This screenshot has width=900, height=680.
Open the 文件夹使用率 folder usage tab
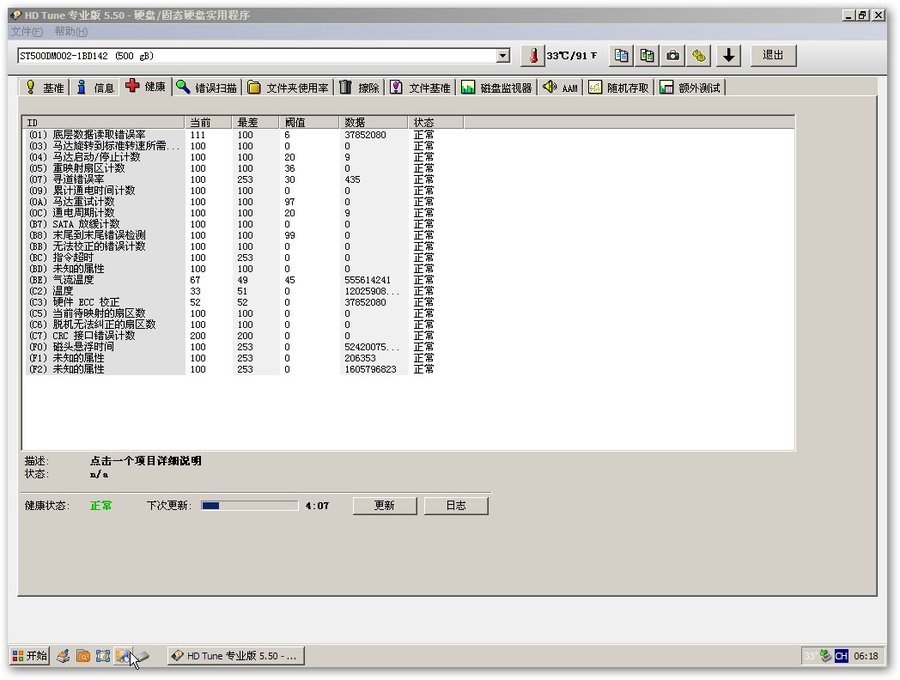tap(288, 88)
